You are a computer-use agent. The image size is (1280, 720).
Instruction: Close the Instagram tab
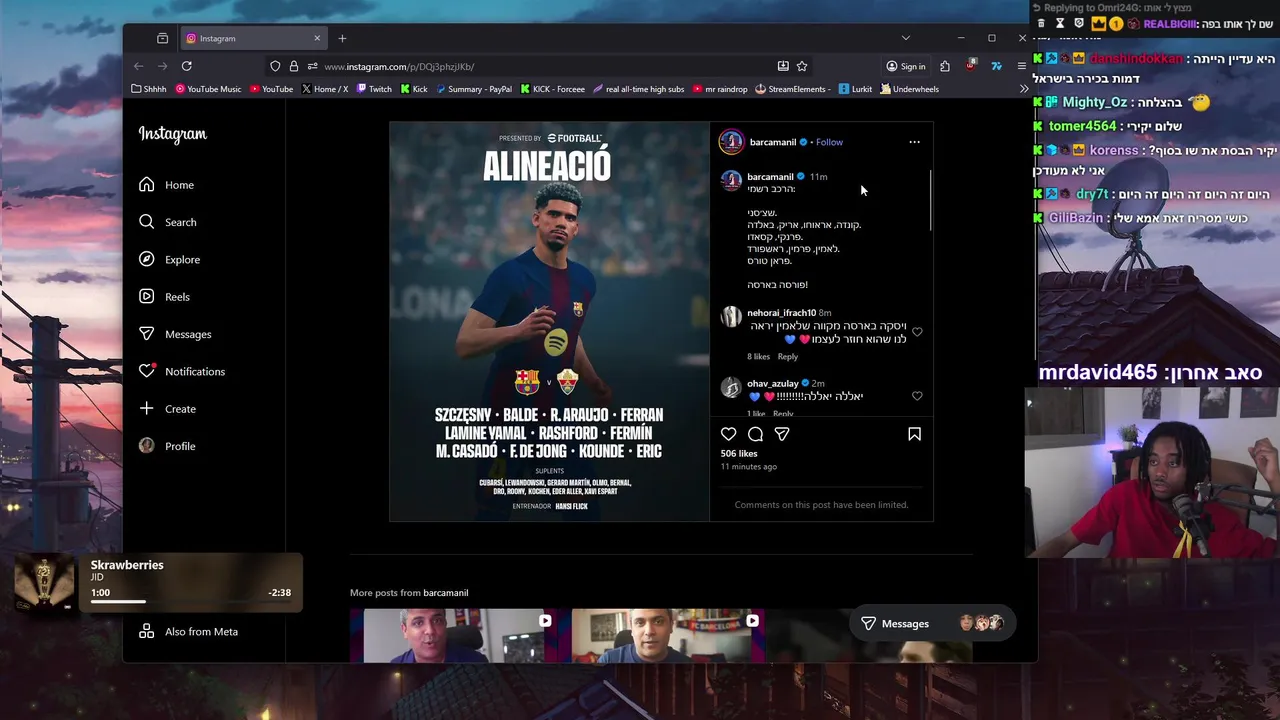[x=317, y=38]
